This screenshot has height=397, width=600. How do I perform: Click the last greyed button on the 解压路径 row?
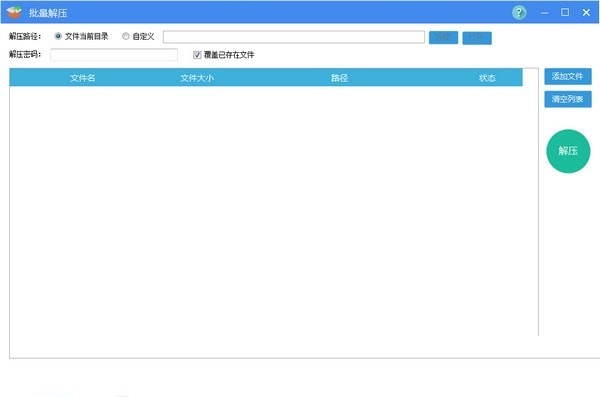(x=477, y=38)
